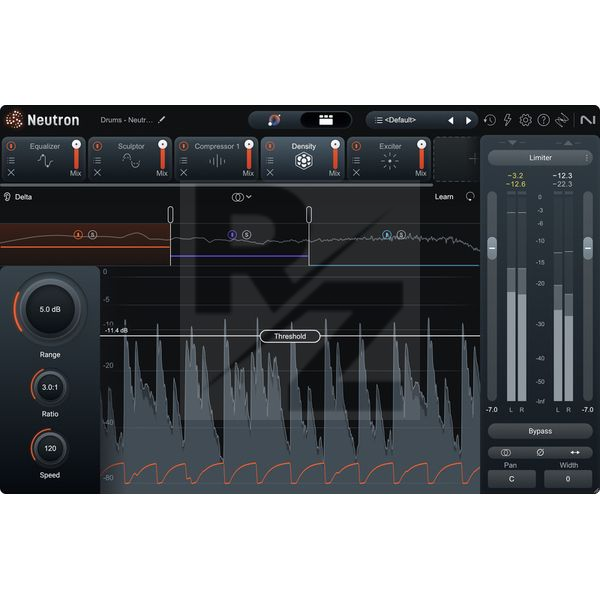This screenshot has height=600, width=600.
Task: Toggle Equalizer module power
Action: (x=11, y=146)
